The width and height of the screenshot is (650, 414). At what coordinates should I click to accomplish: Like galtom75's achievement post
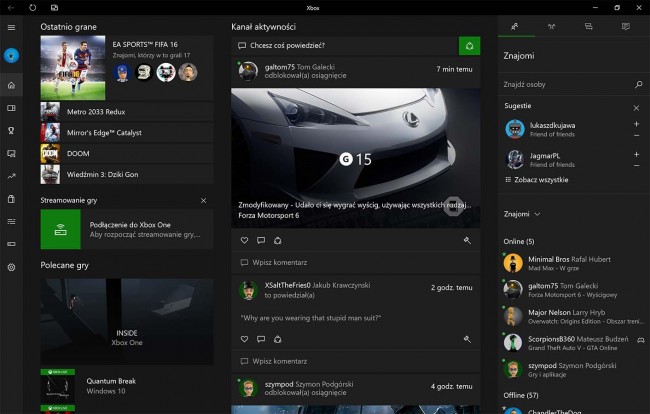pyautogui.click(x=244, y=240)
